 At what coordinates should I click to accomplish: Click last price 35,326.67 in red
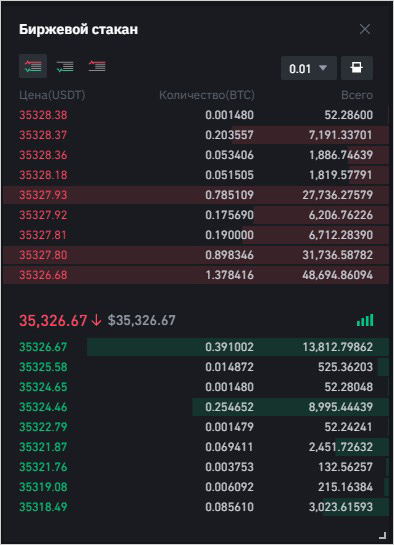(53, 320)
